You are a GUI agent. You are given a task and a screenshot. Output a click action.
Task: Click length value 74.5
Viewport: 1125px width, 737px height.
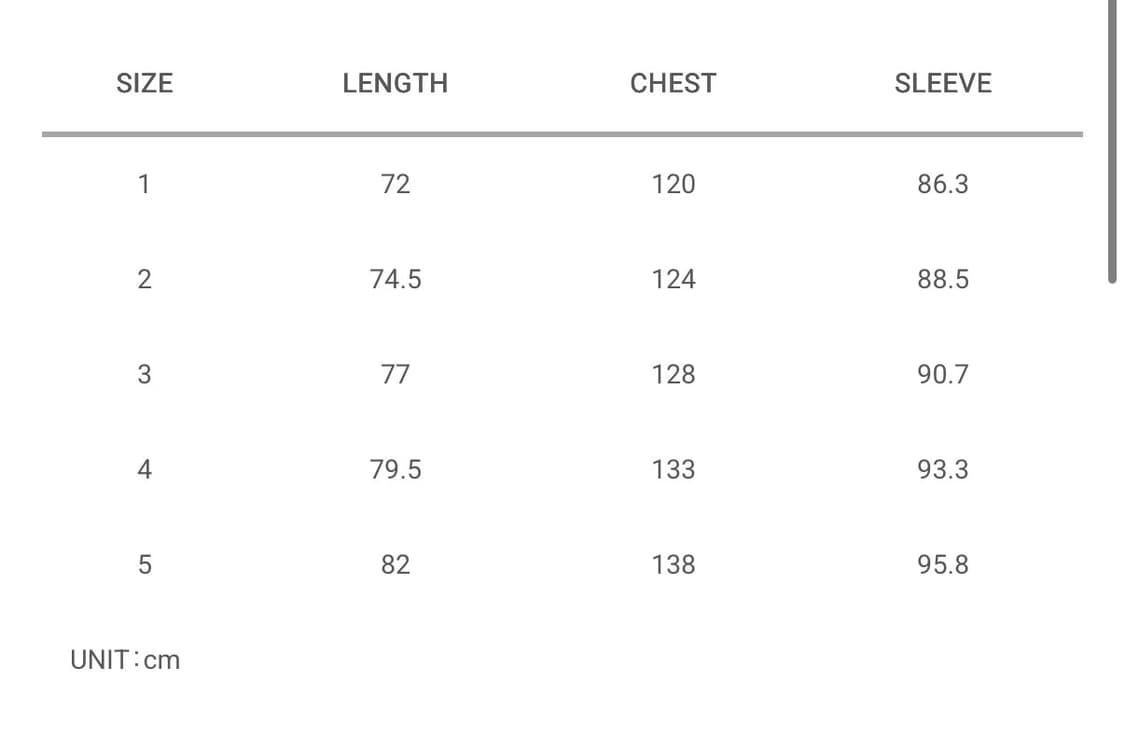(395, 279)
